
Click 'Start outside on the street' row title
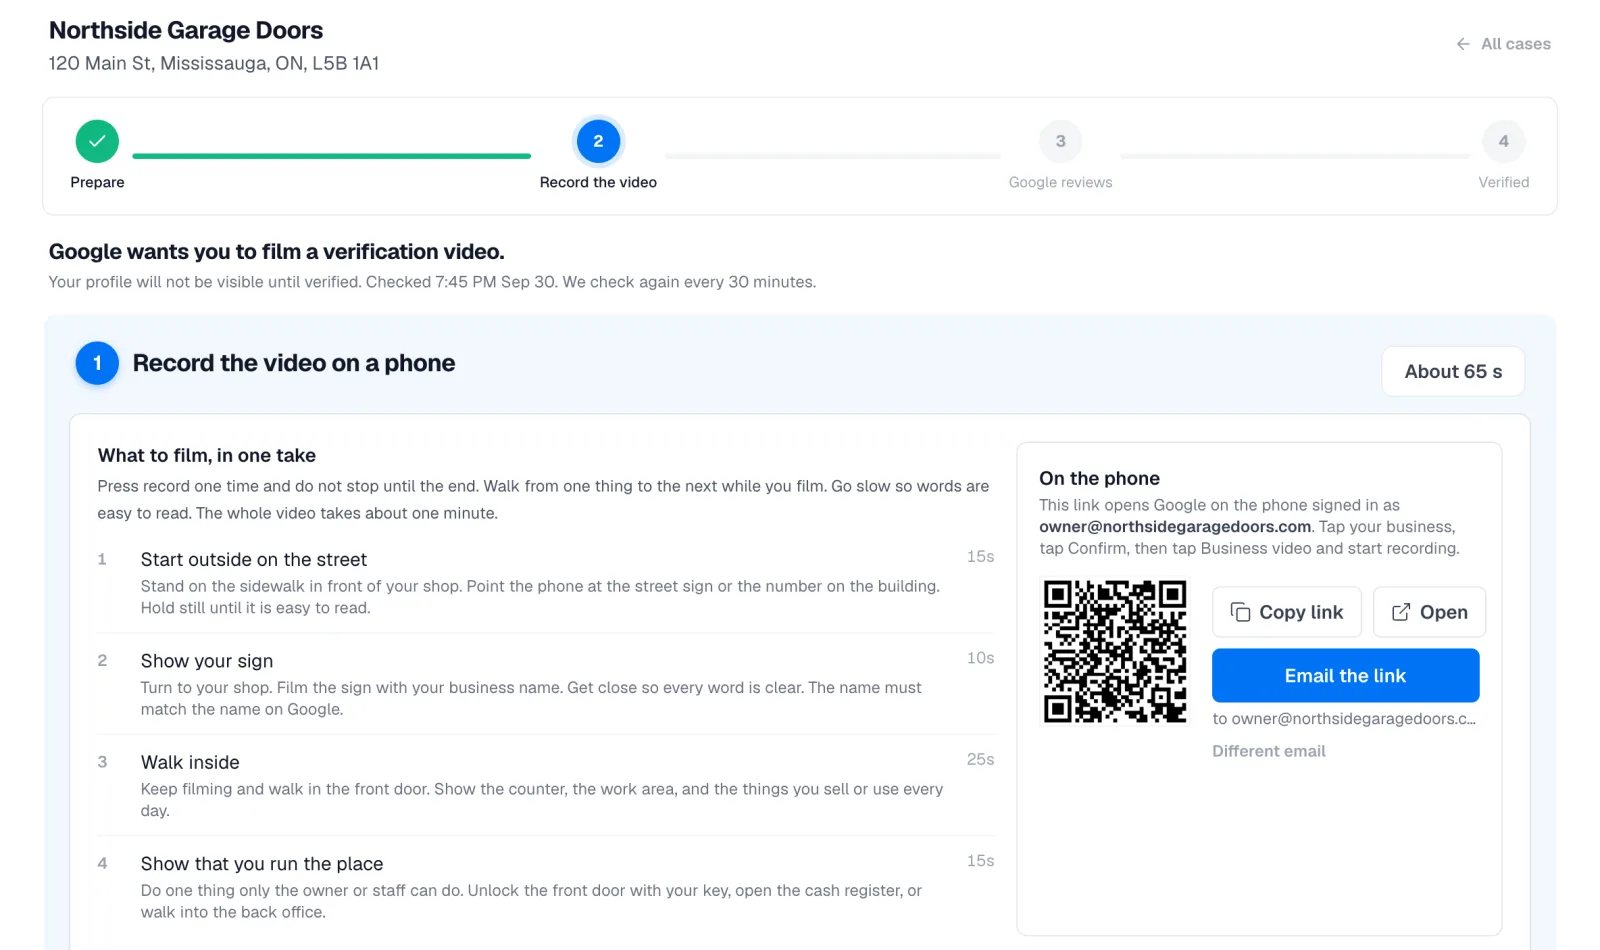coord(253,559)
